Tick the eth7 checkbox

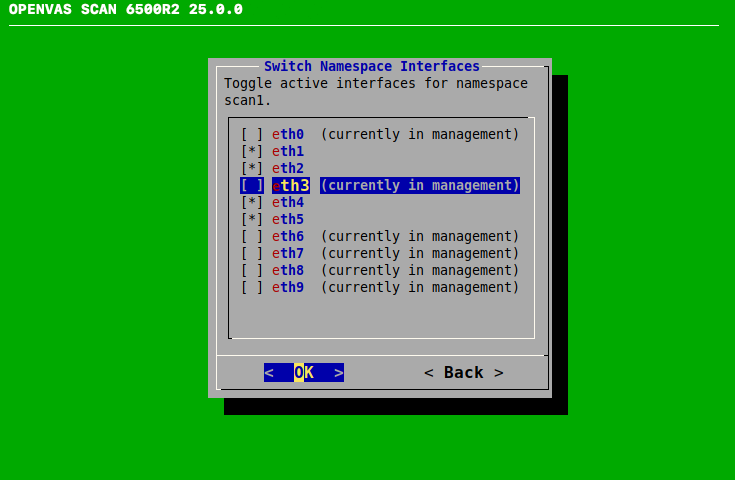pyautogui.click(x=252, y=253)
